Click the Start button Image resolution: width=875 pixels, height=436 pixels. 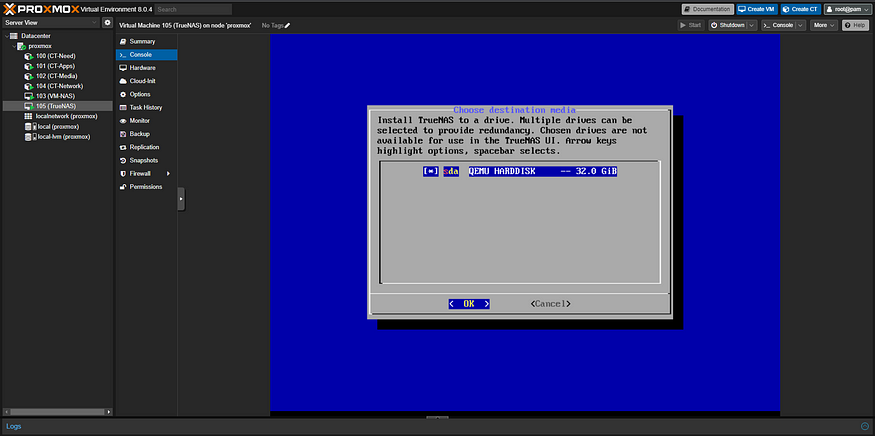(x=691, y=25)
